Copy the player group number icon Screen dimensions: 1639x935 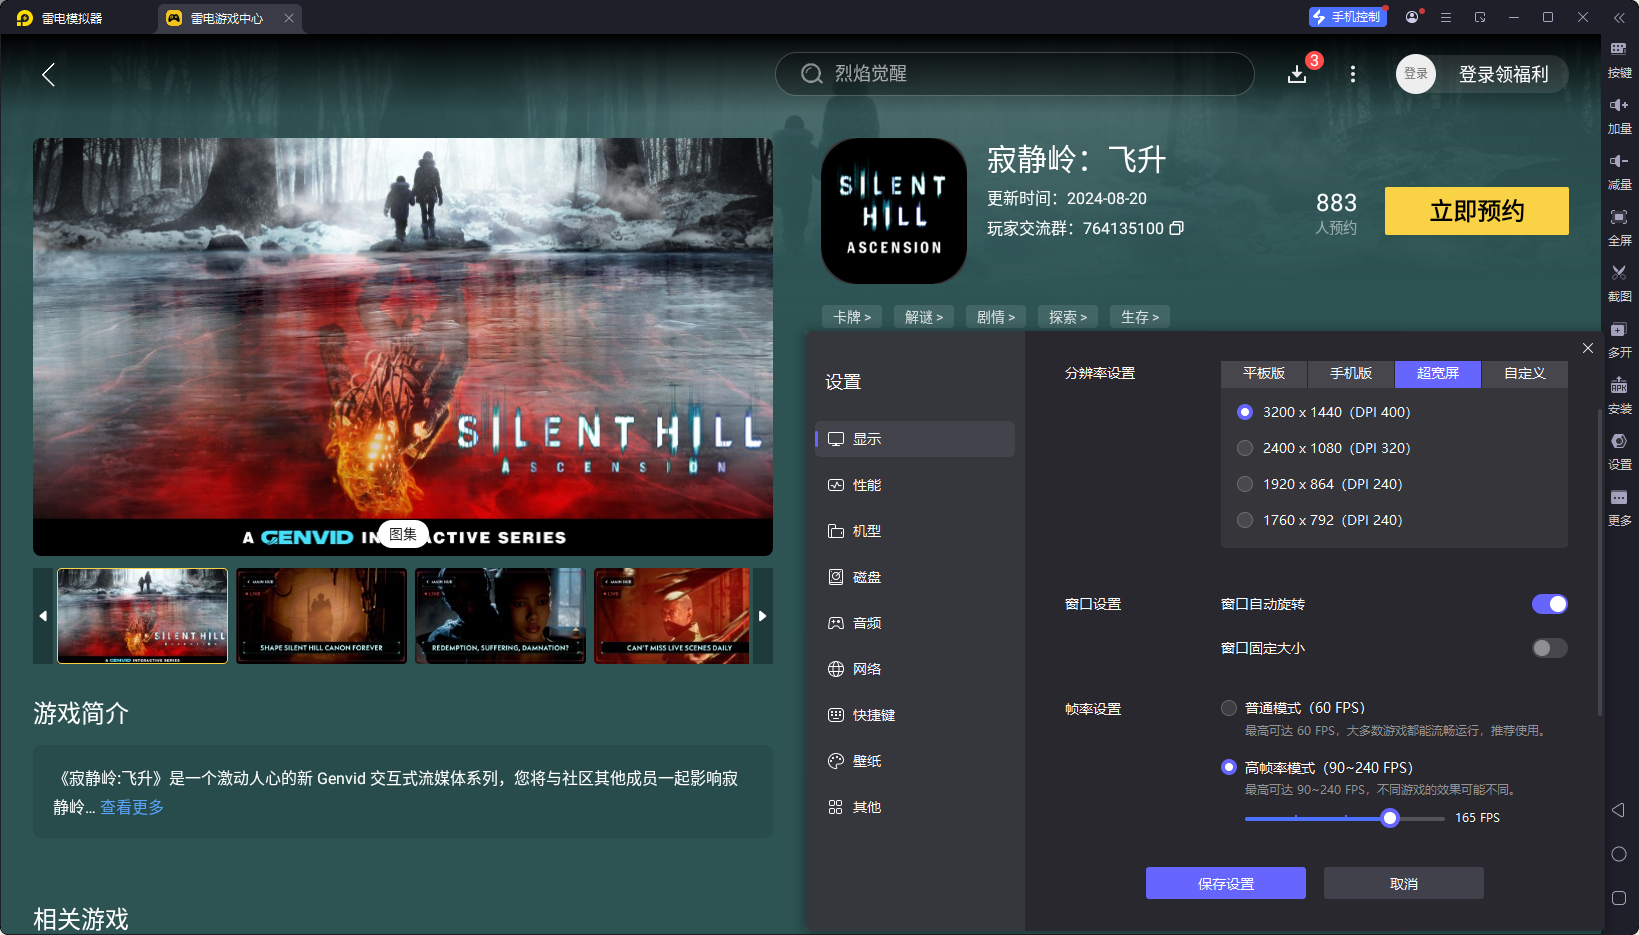pyautogui.click(x=1177, y=228)
